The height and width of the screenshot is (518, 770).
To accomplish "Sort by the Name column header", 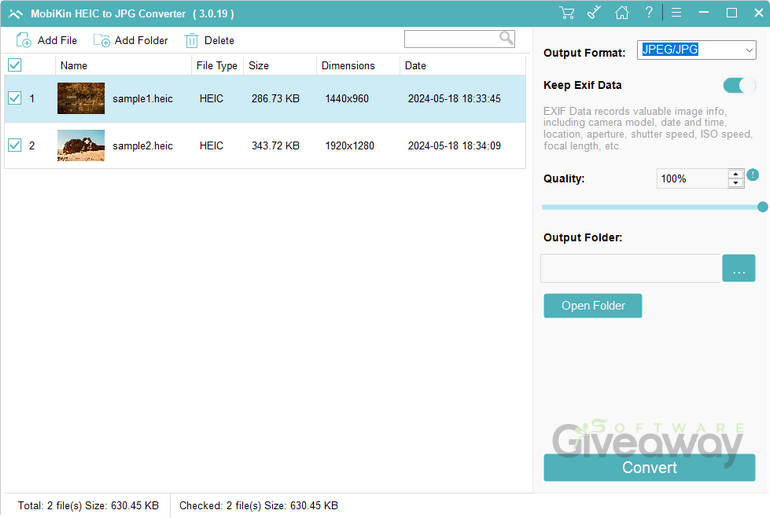I will coord(123,65).
